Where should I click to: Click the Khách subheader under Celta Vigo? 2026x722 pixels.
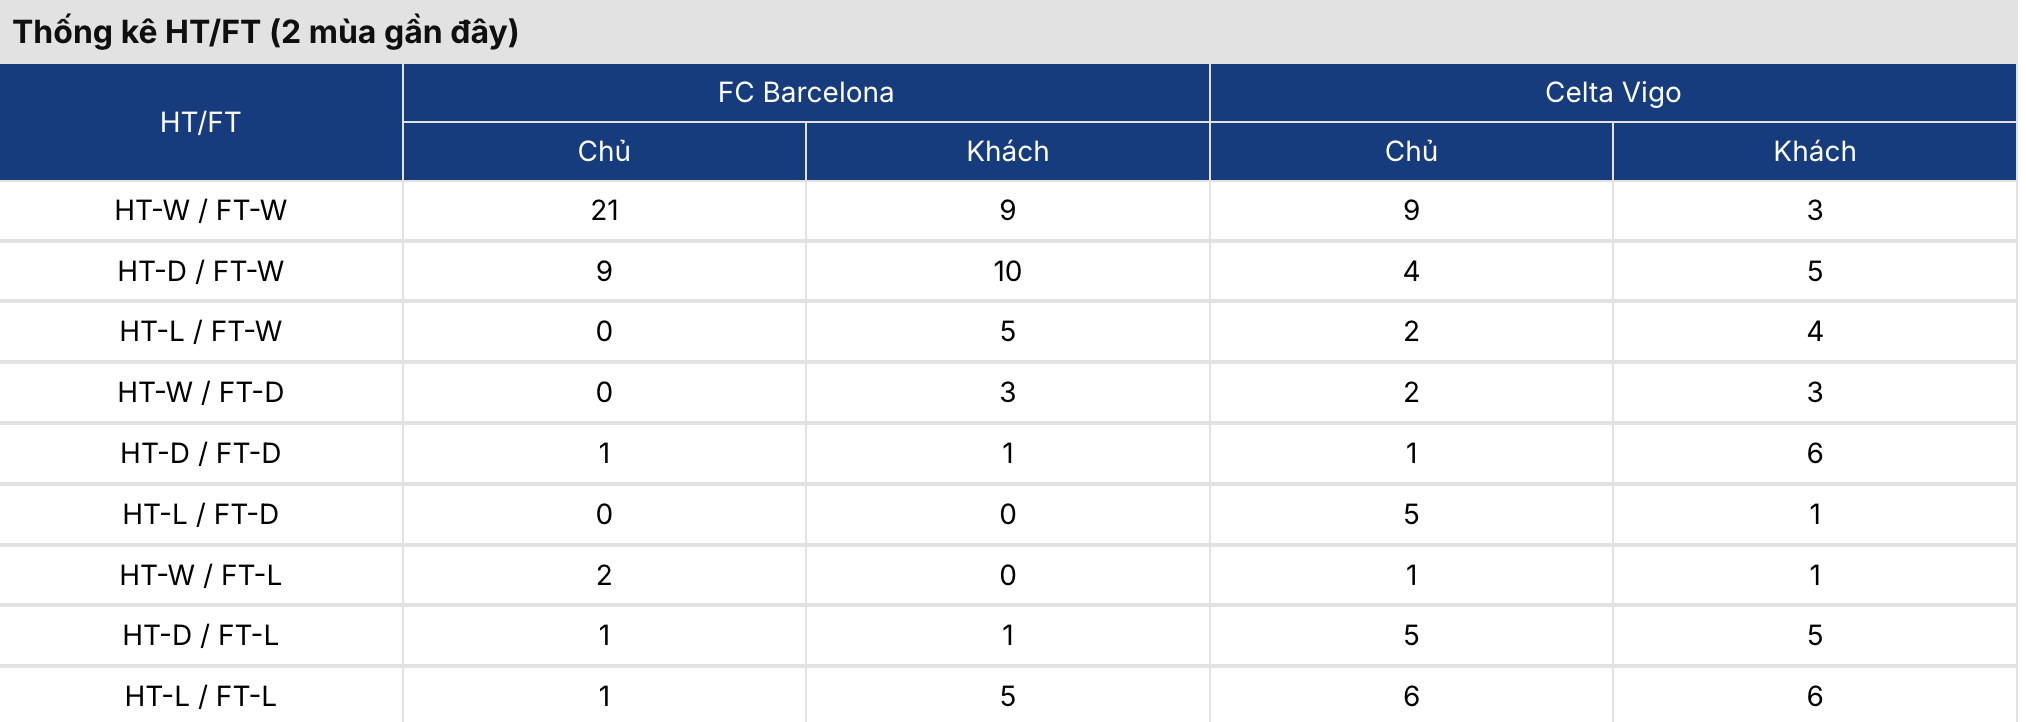(1814, 151)
